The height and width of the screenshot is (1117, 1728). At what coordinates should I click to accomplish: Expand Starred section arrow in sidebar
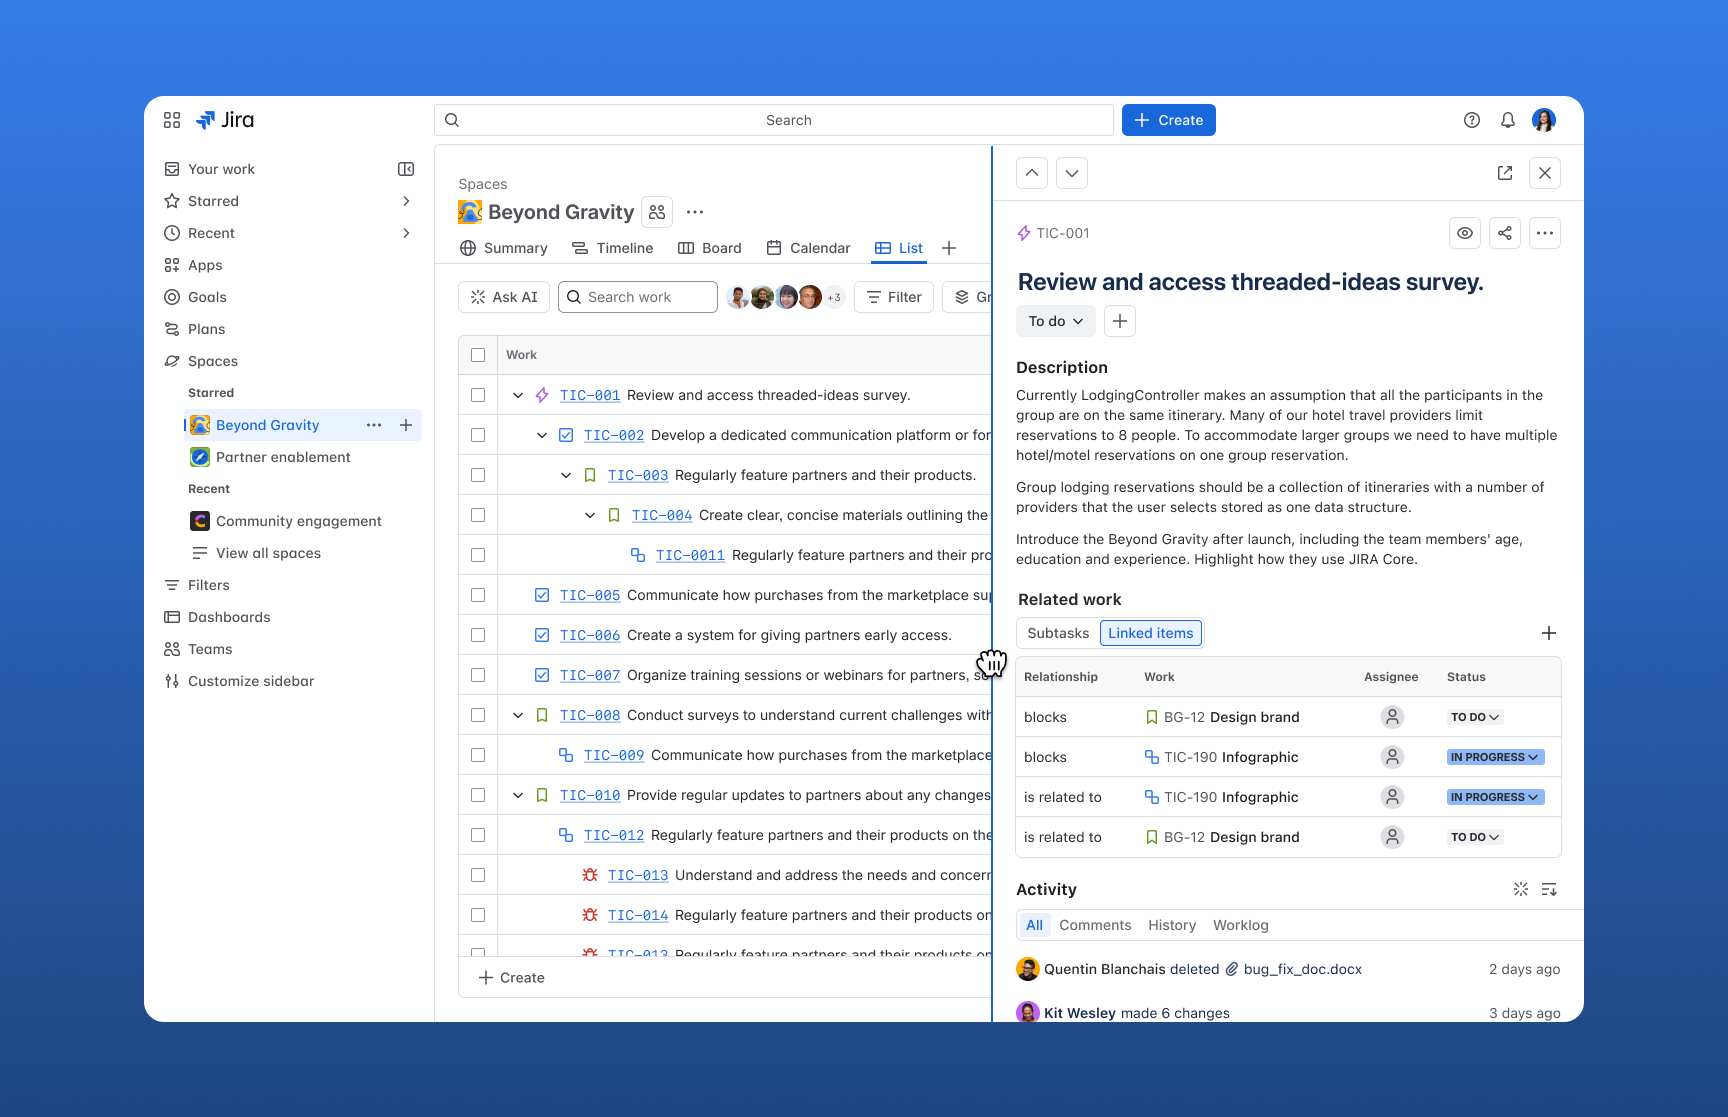(x=406, y=201)
